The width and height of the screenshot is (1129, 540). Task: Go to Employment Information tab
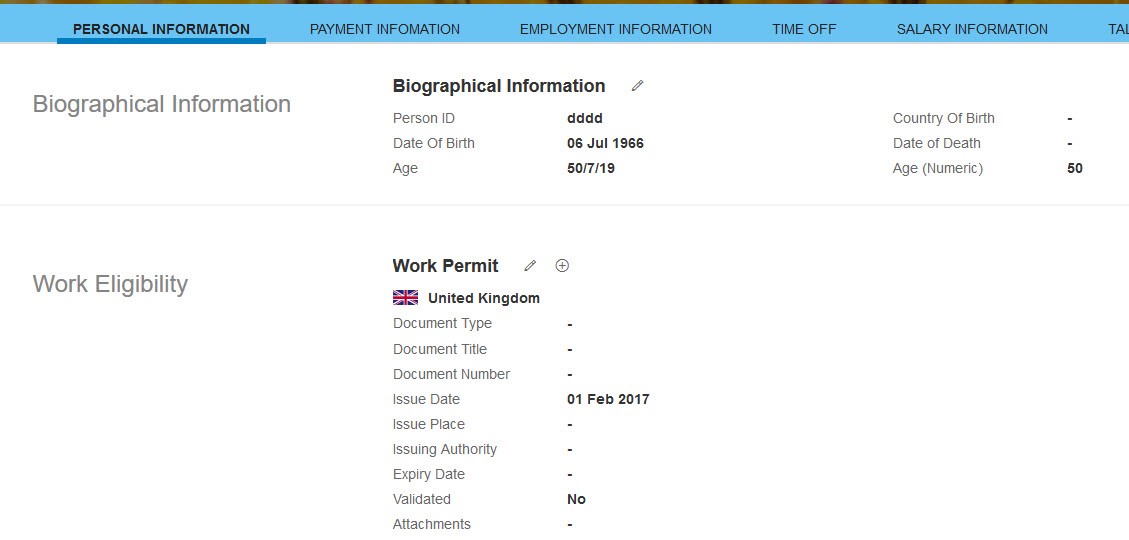click(x=616, y=30)
